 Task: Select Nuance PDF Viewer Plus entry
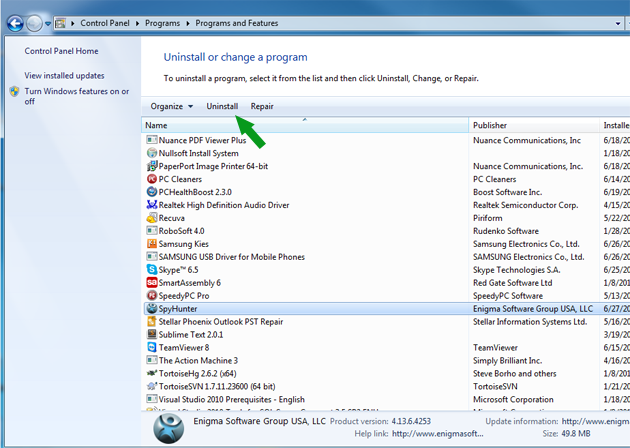point(202,140)
